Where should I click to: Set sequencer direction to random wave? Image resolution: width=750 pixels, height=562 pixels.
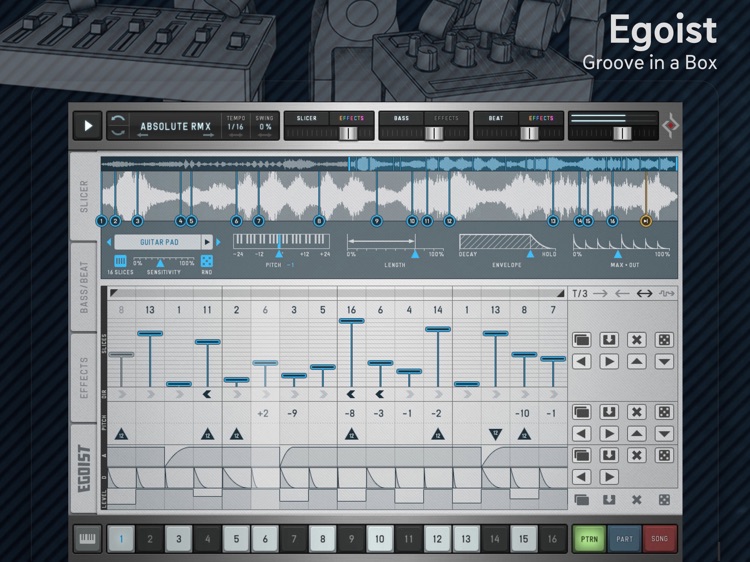[667, 293]
